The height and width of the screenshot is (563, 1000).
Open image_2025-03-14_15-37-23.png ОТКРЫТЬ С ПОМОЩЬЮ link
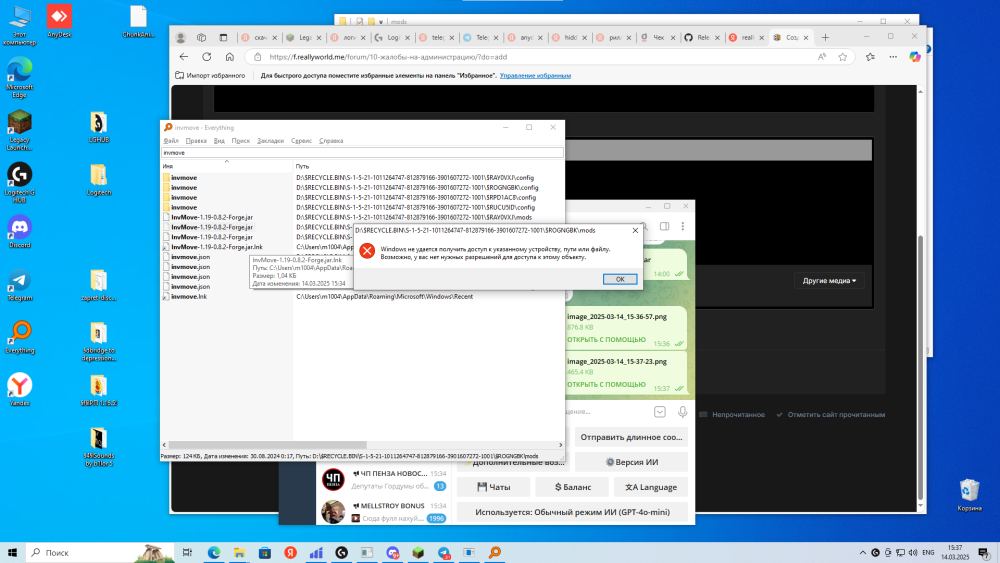[606, 384]
